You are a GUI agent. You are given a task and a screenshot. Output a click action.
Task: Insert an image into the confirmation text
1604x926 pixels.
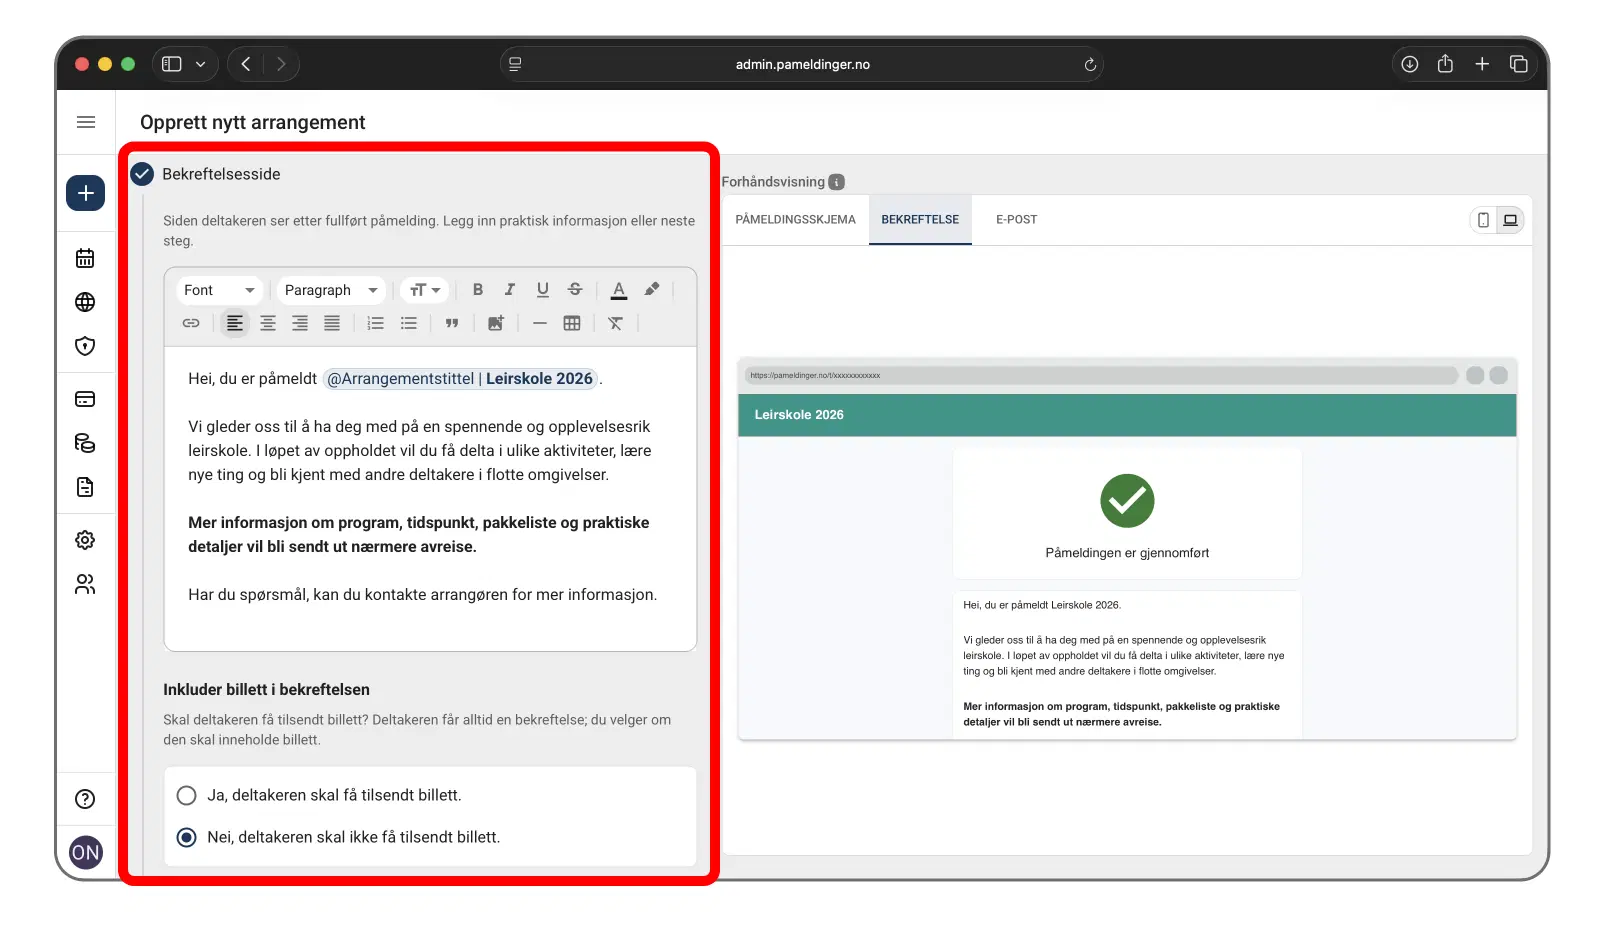pyautogui.click(x=495, y=323)
